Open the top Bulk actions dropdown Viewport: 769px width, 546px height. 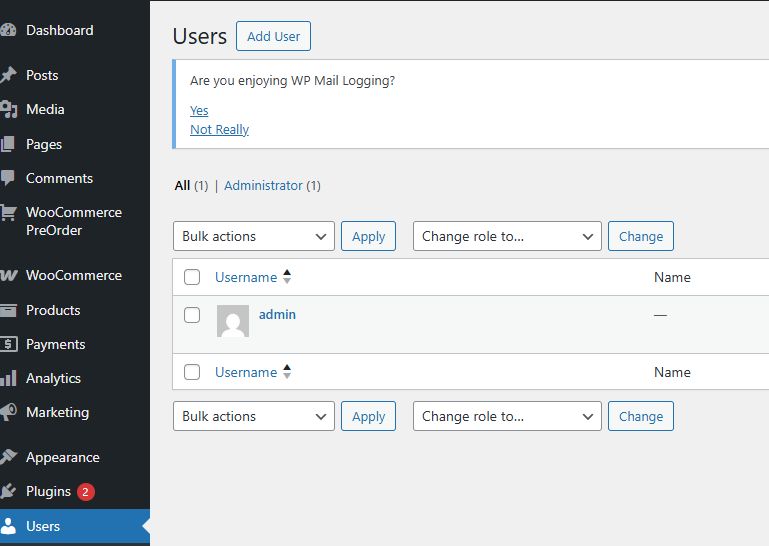pos(254,236)
